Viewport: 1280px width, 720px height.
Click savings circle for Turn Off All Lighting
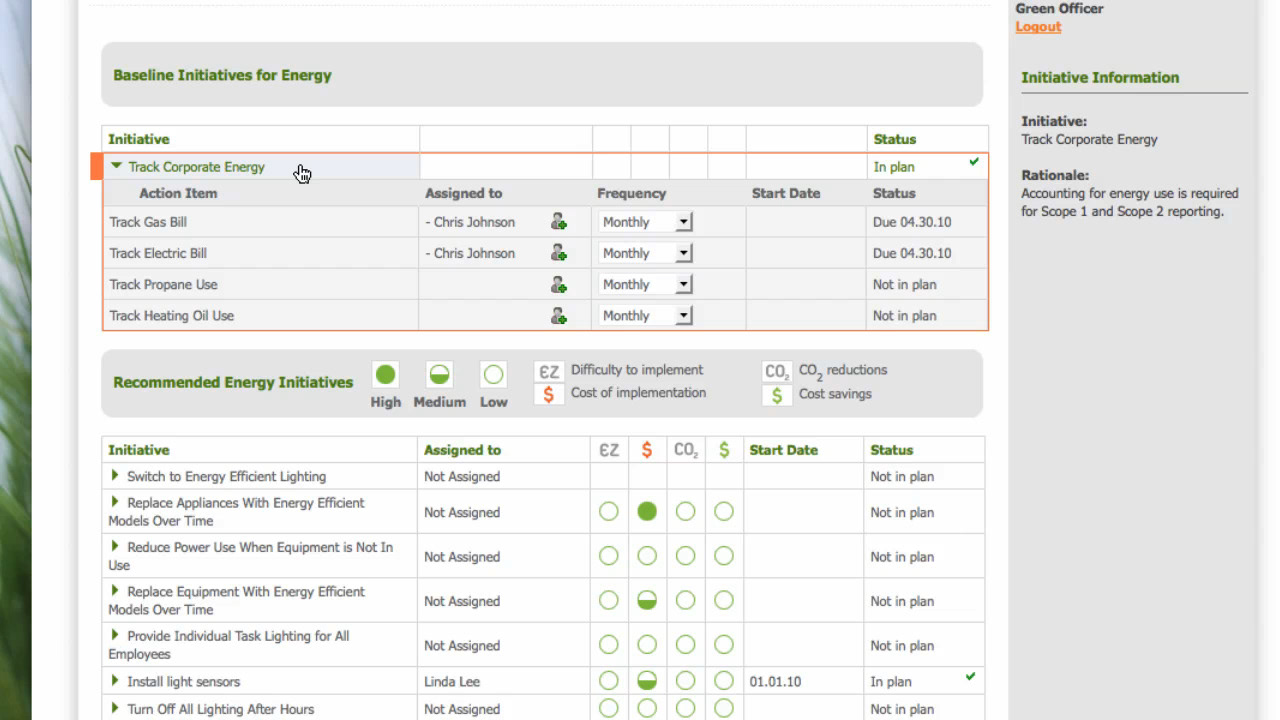click(724, 708)
